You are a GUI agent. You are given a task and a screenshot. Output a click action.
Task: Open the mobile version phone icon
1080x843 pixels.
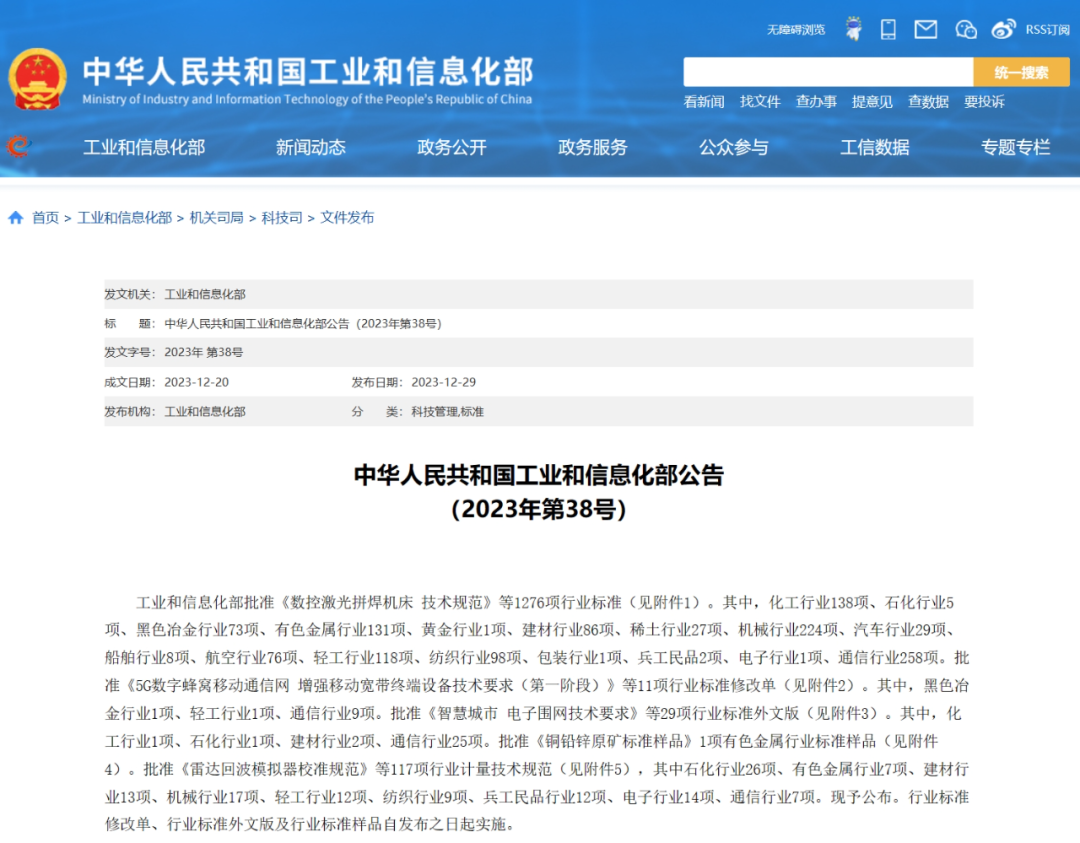click(888, 29)
